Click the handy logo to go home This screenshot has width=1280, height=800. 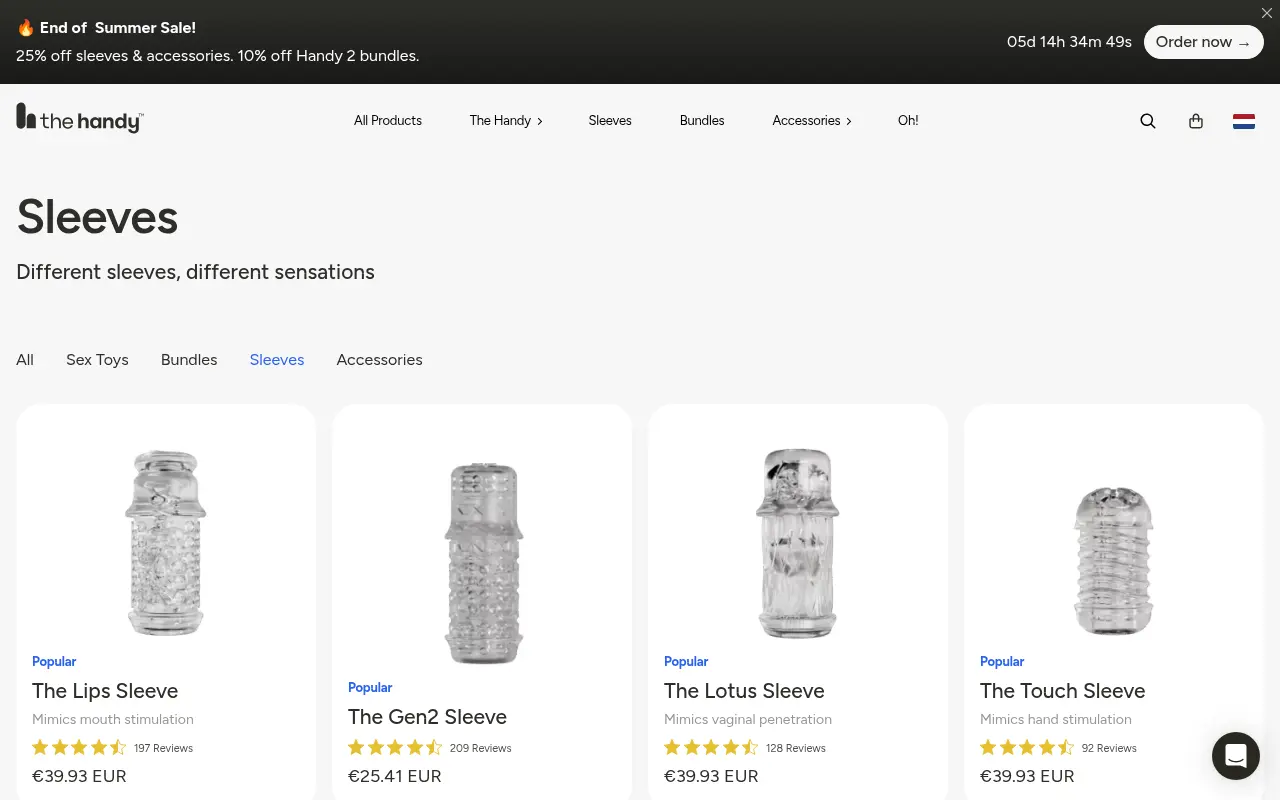click(x=80, y=118)
